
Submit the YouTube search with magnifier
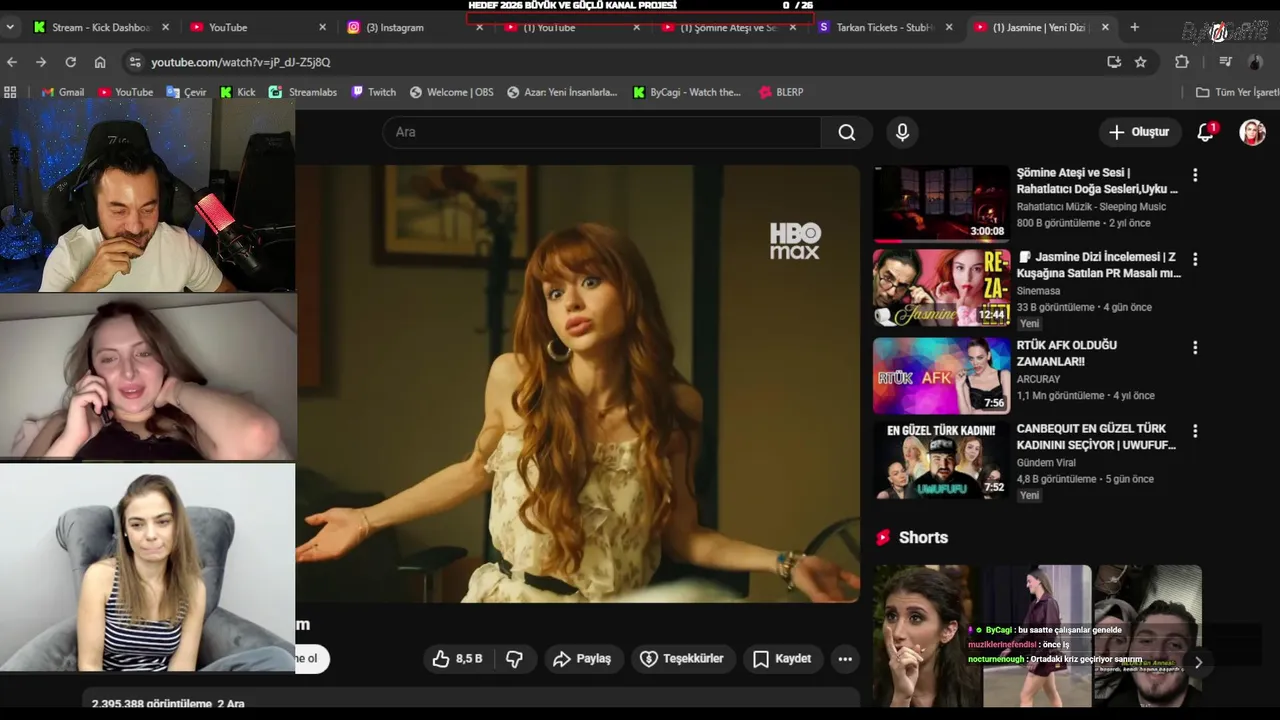(847, 132)
